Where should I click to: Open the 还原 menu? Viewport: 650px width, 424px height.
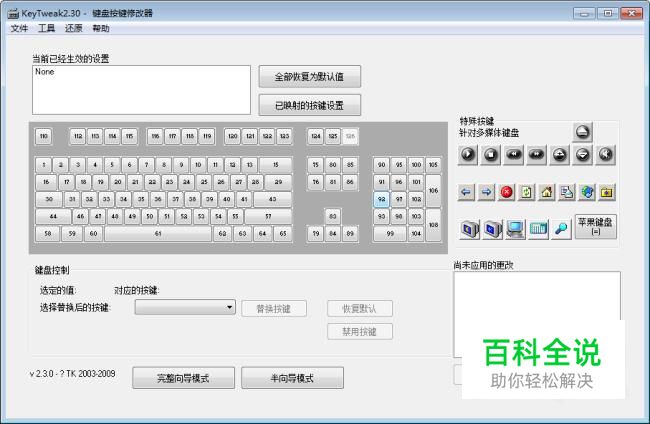(74, 28)
